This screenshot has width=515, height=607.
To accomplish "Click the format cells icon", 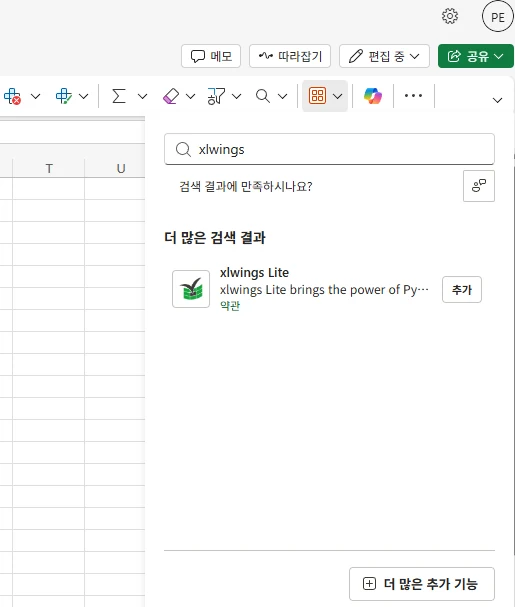I will coord(64,96).
